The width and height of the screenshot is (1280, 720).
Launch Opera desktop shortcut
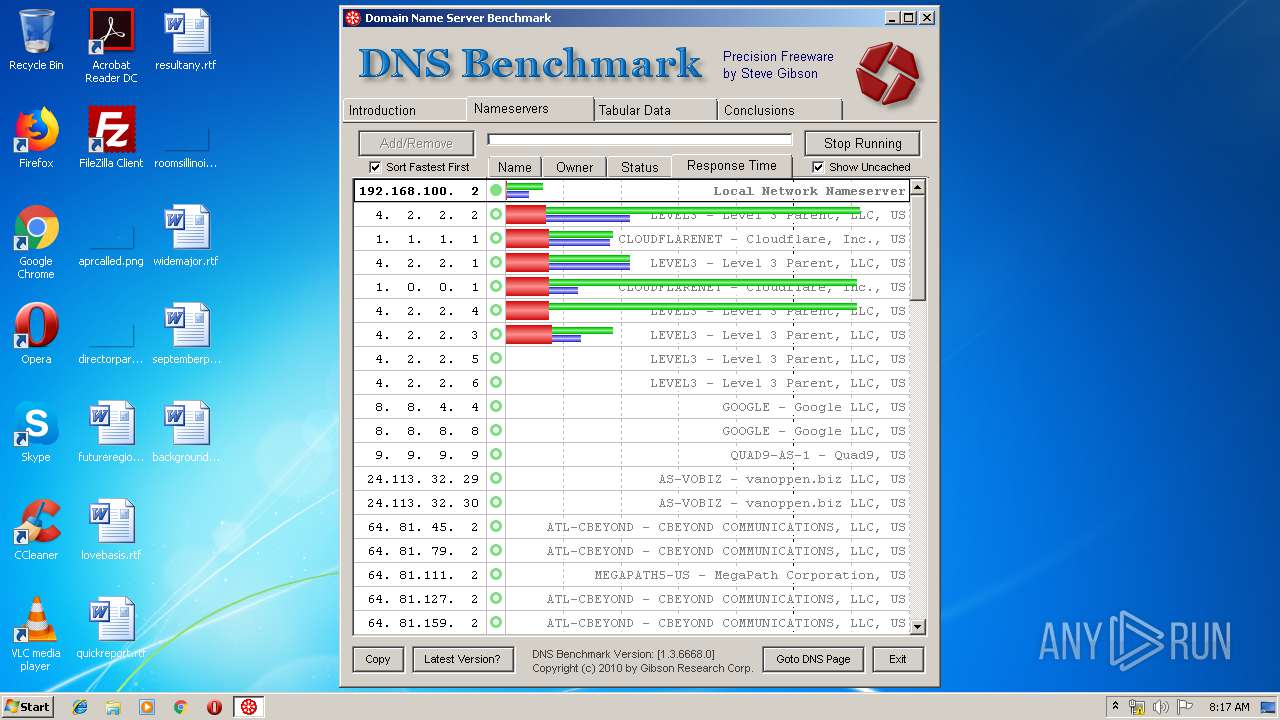coord(36,334)
